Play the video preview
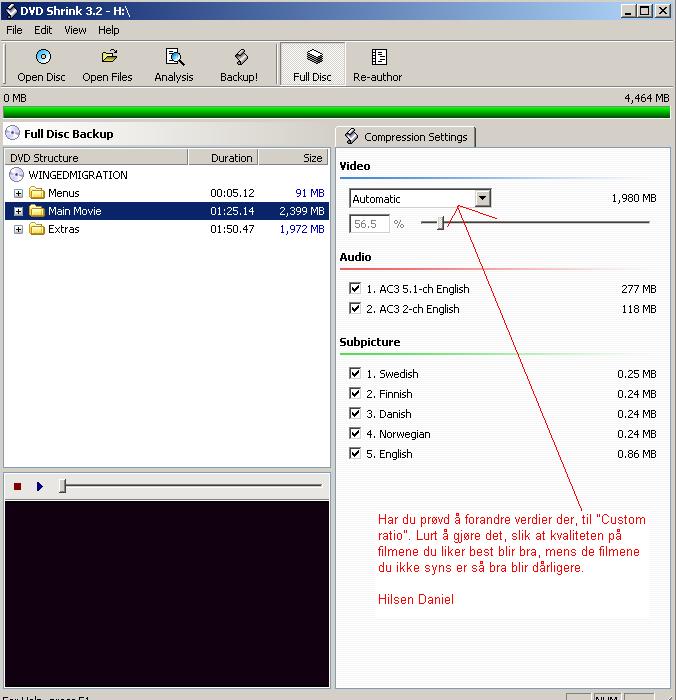676x700 pixels. click(x=40, y=486)
